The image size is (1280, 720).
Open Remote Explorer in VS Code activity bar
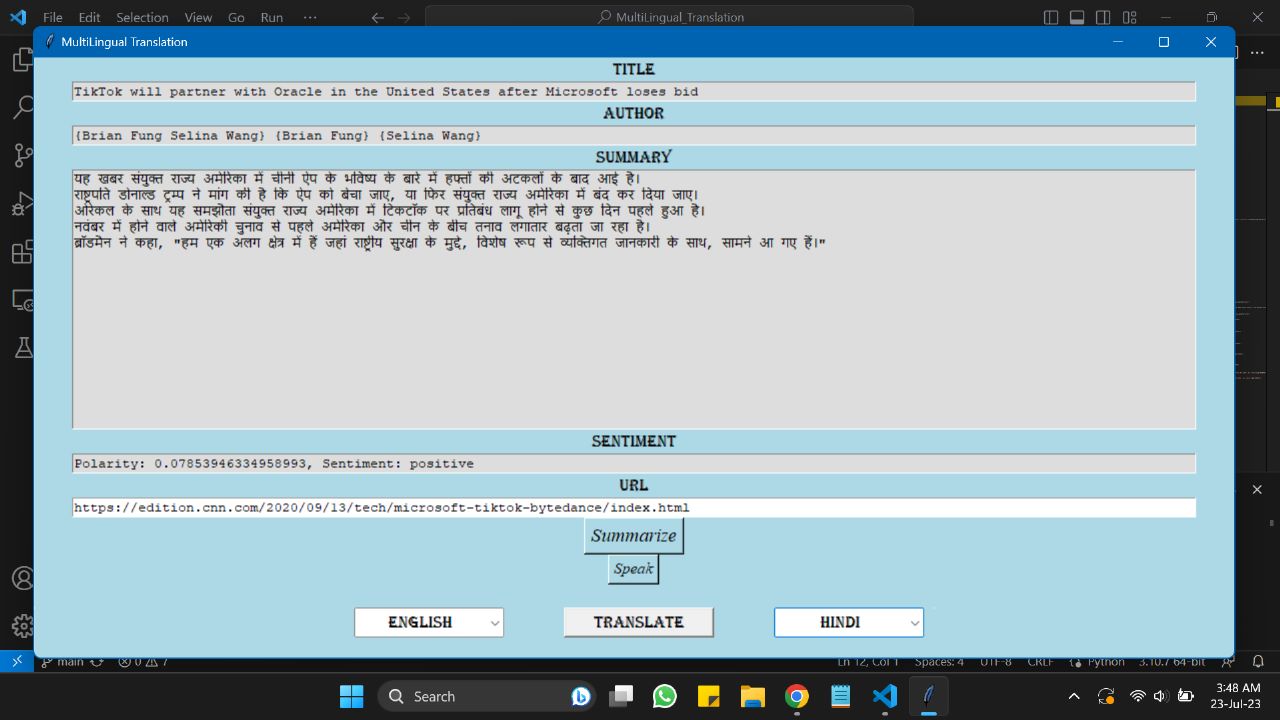22,300
